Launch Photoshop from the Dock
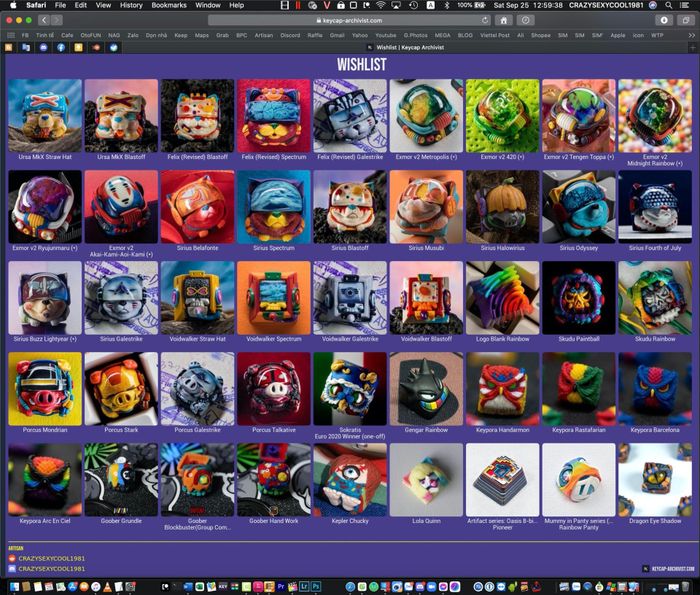The image size is (700, 595). click(315, 586)
